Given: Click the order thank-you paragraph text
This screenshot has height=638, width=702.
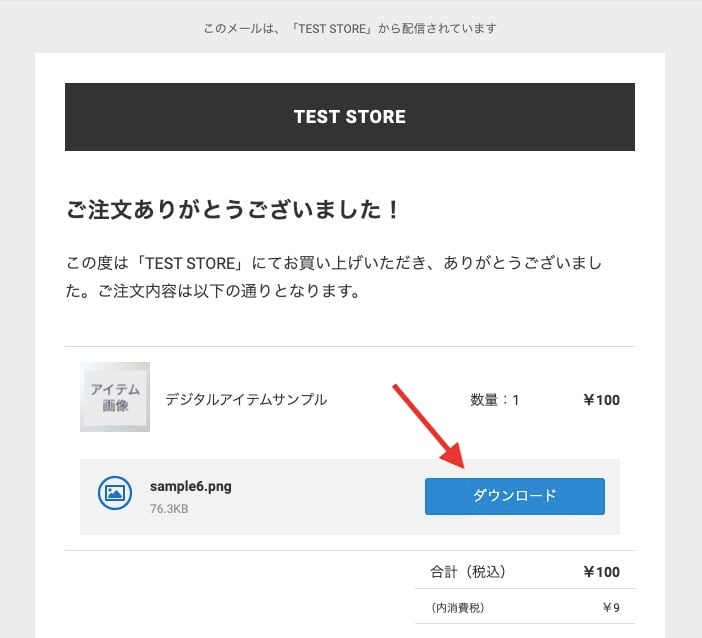Looking at the screenshot, I should coord(334,277).
